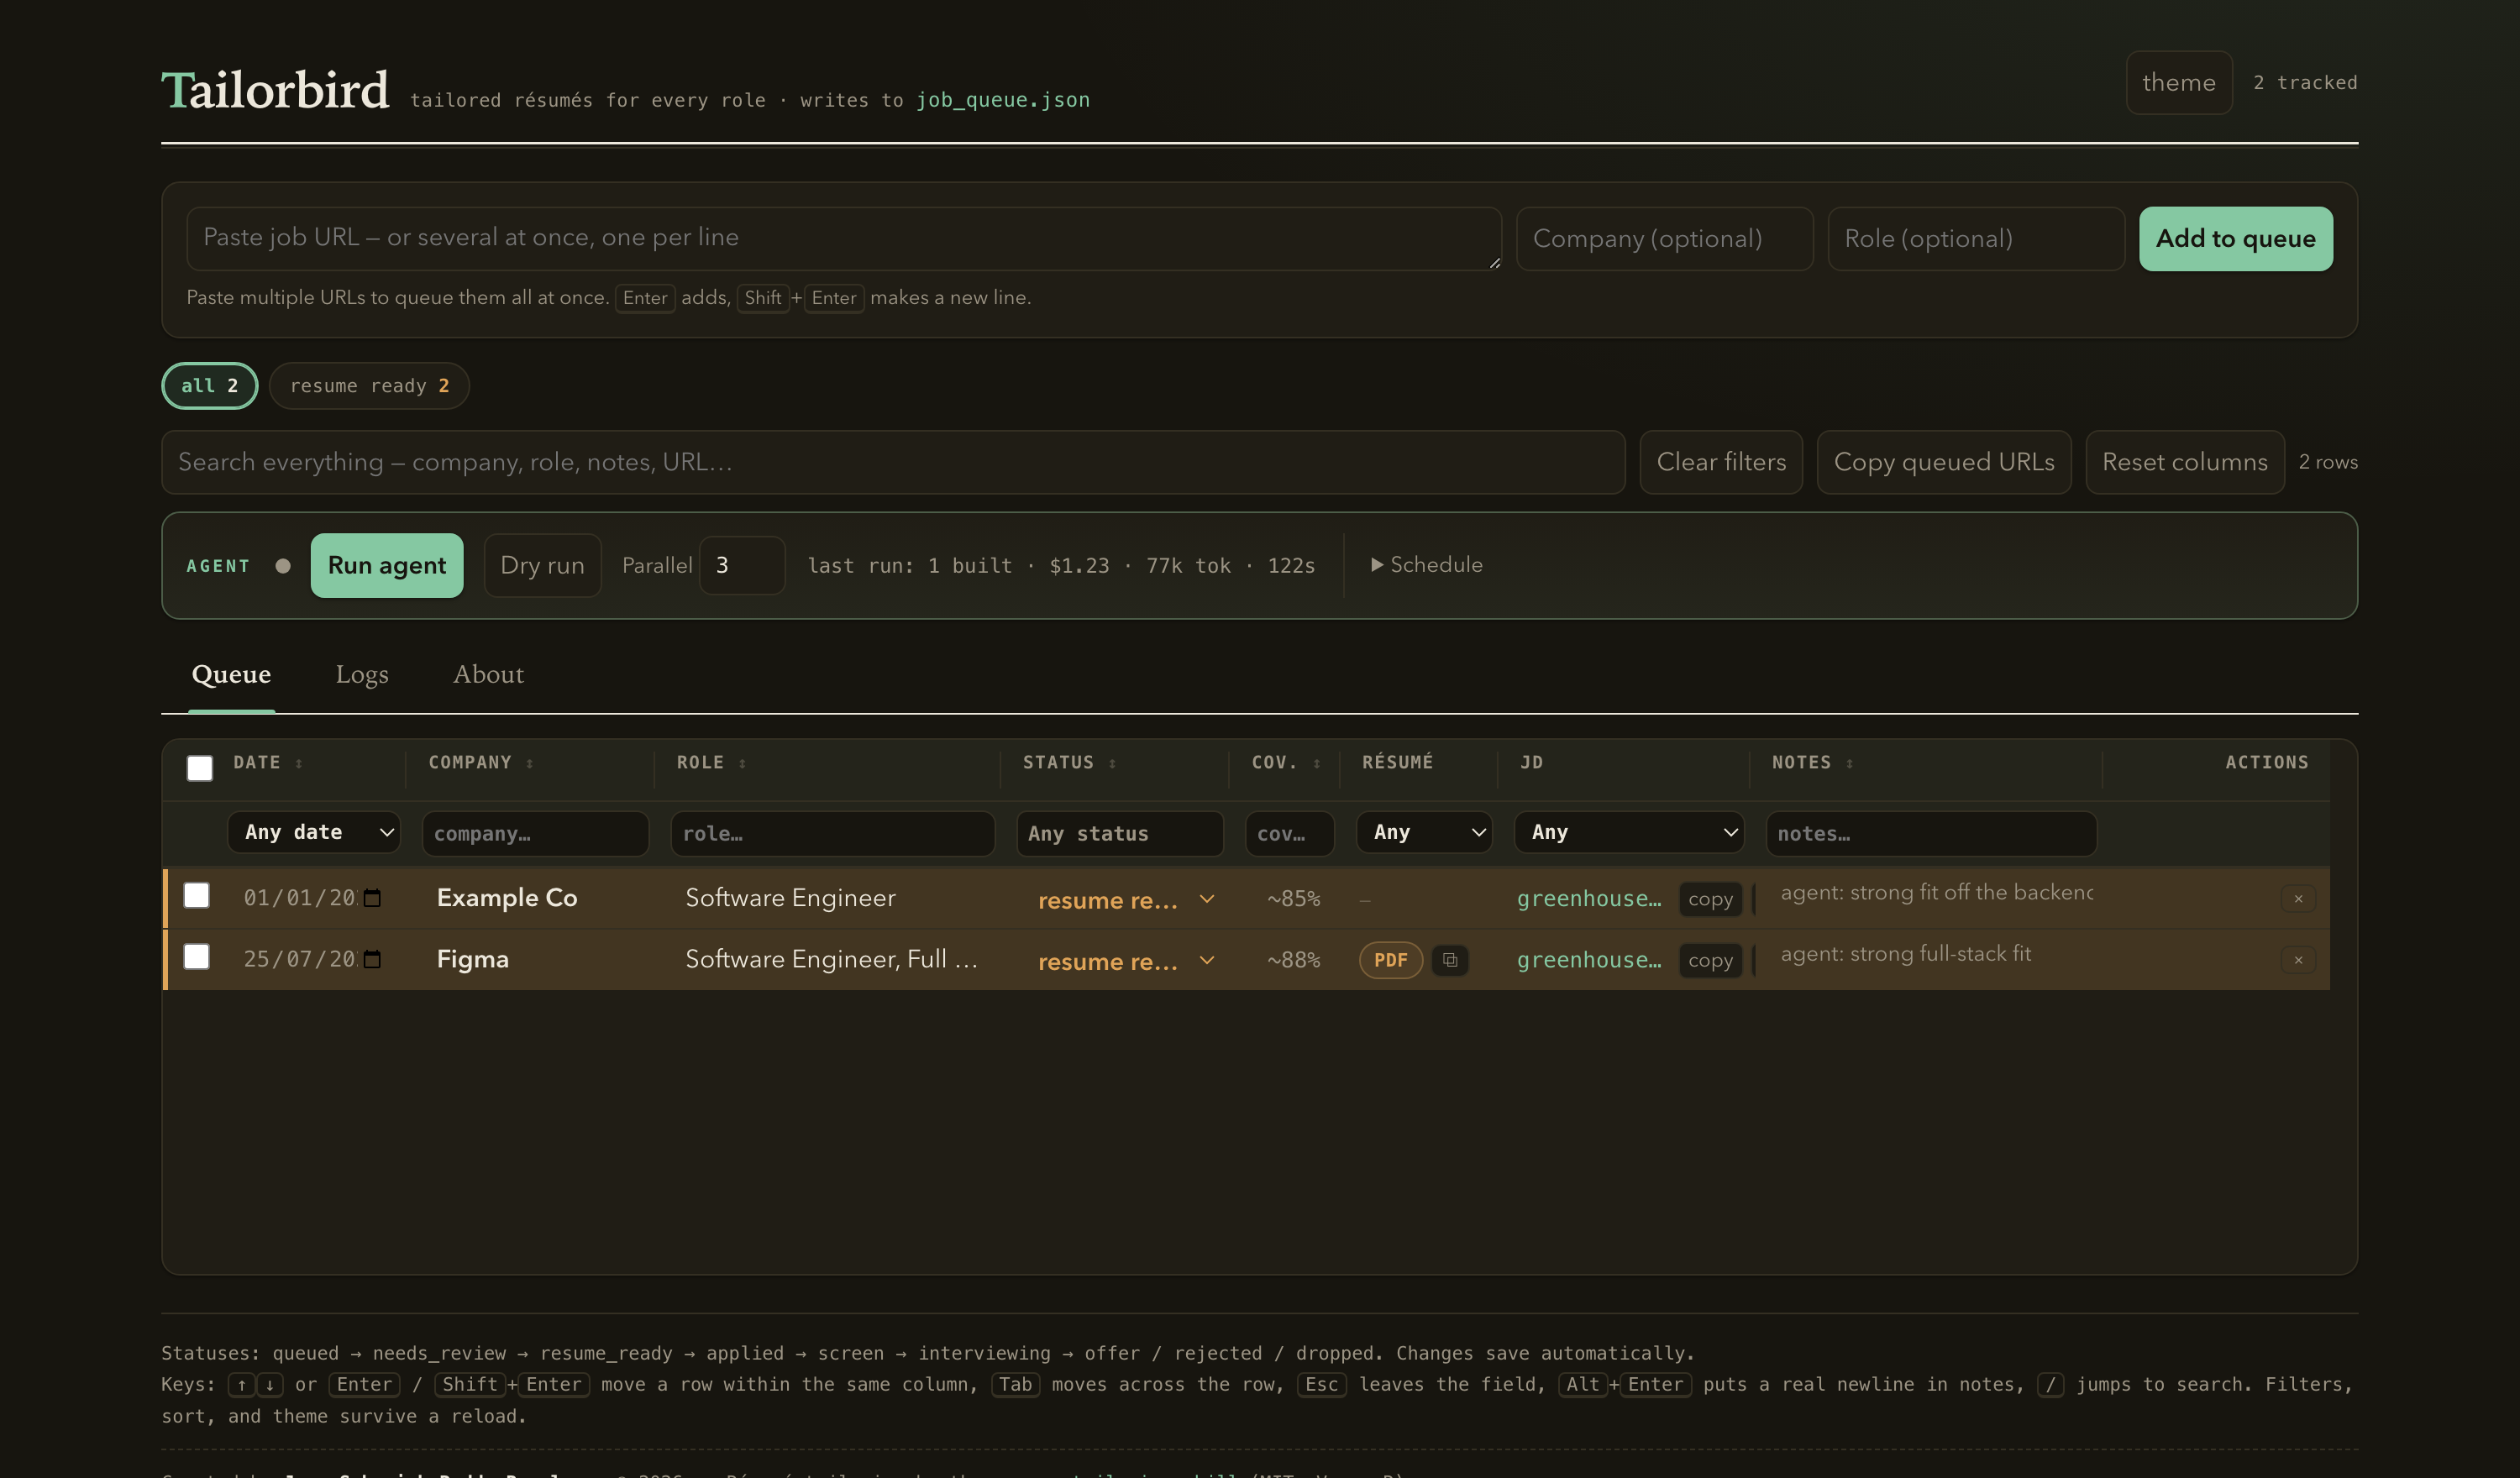Viewport: 2520px width, 1478px height.
Task: Click the '2 tracked' counter text
Action: tap(2305, 83)
